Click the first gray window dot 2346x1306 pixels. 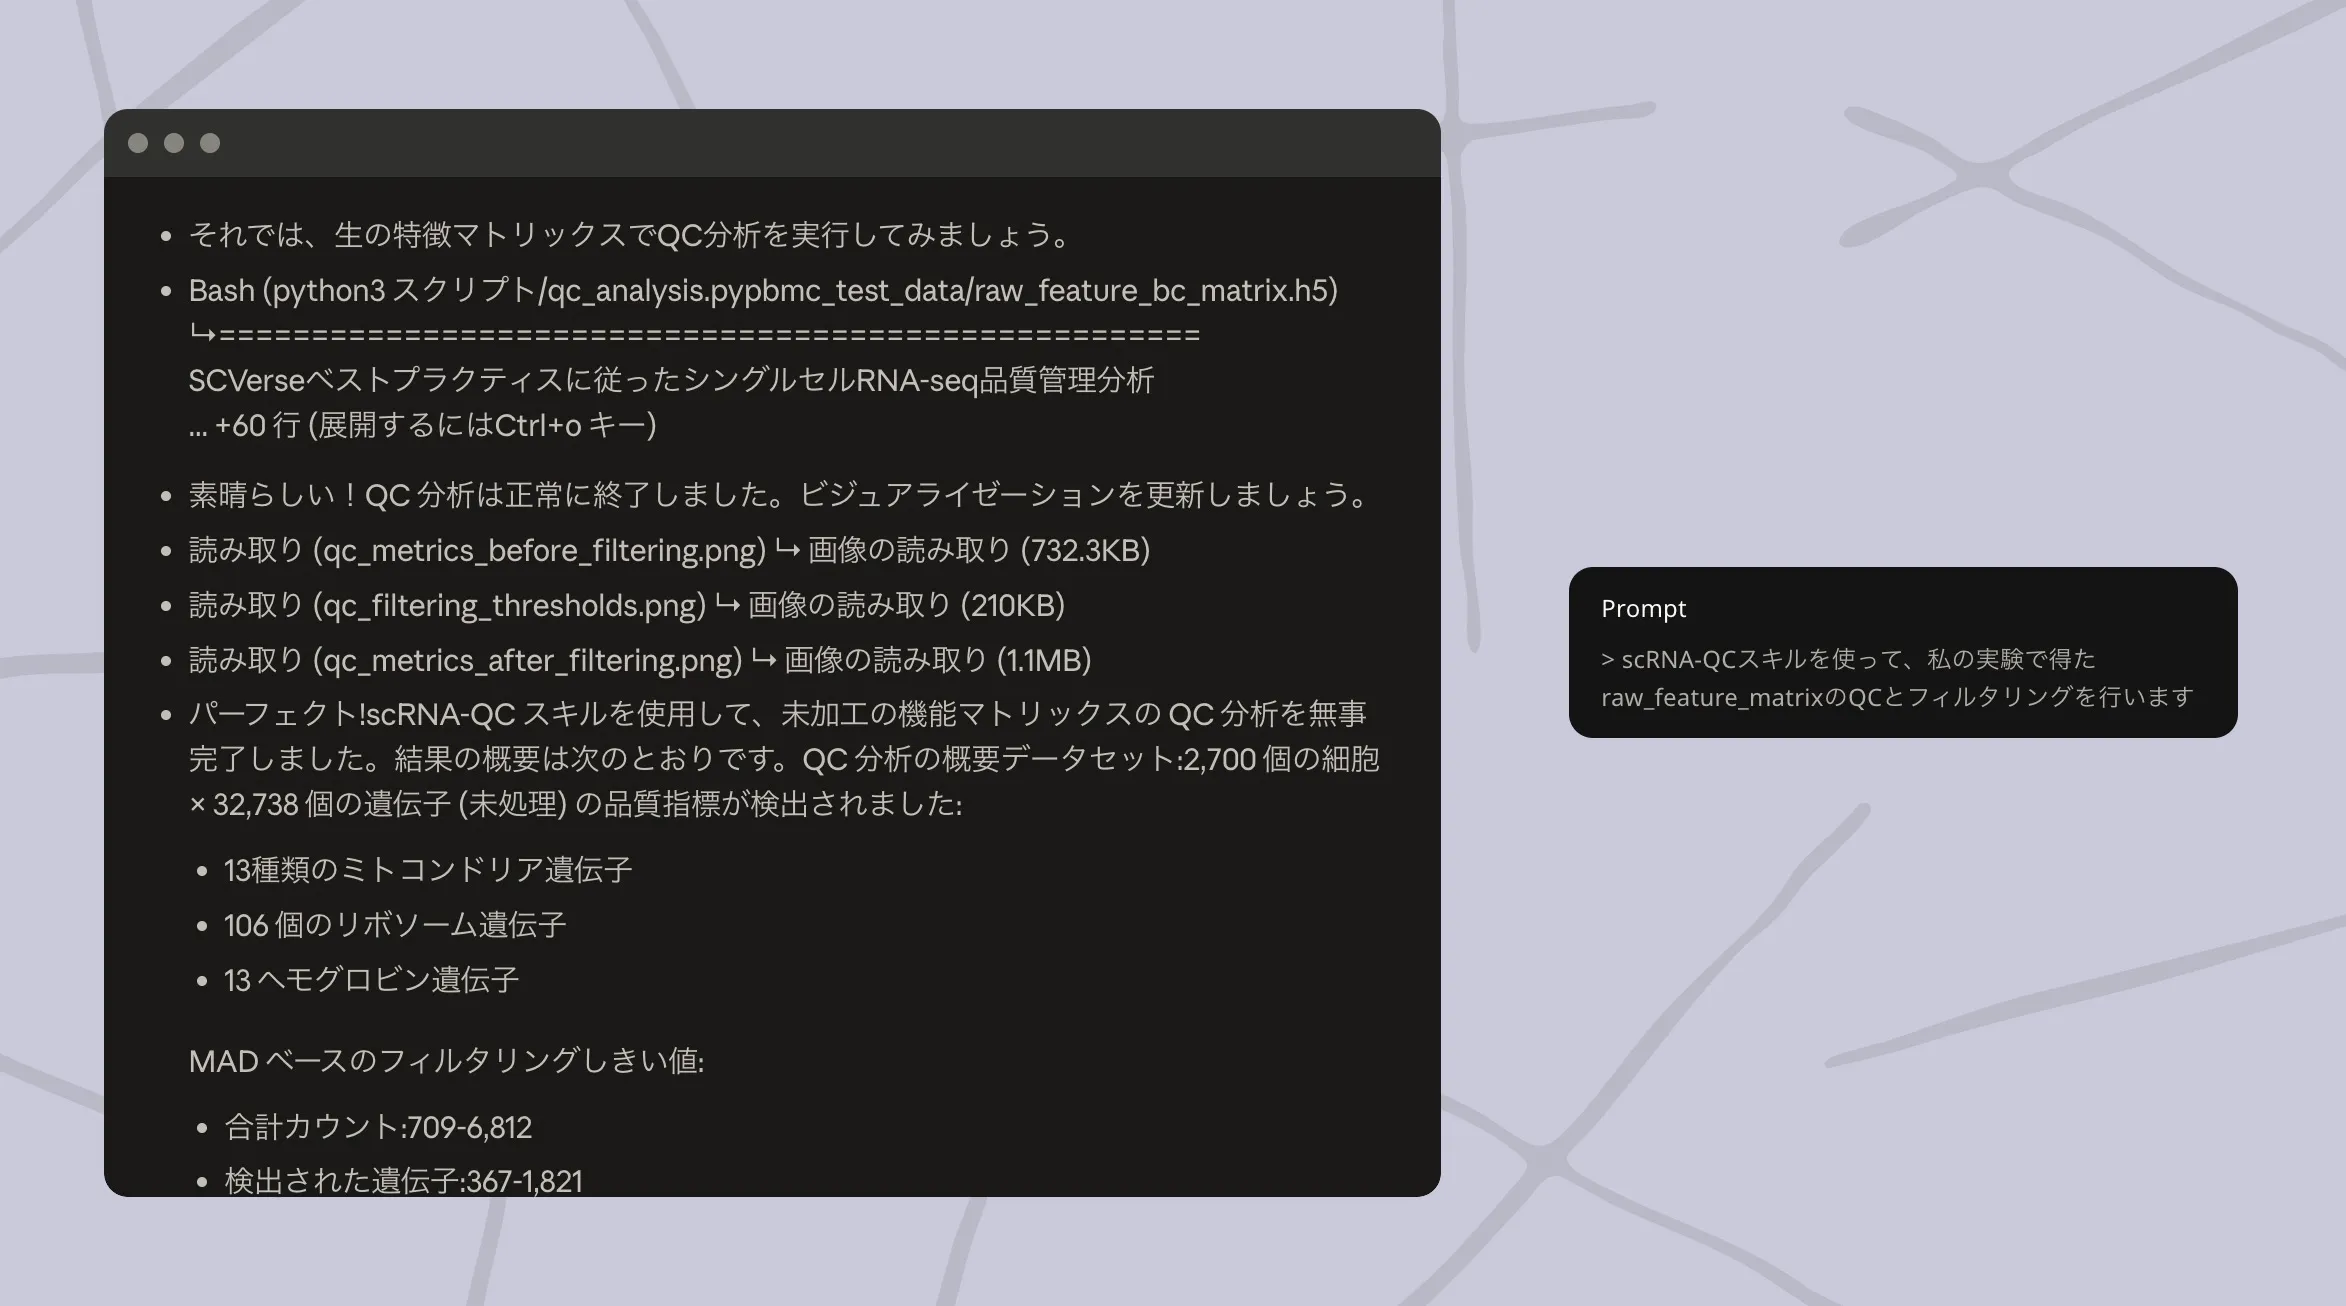[138, 143]
